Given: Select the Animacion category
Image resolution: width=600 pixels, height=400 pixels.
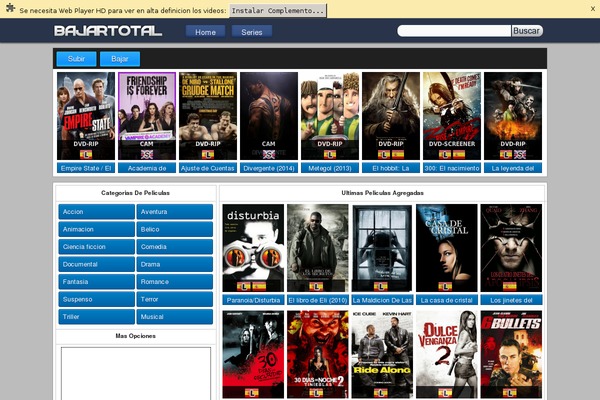Looking at the screenshot, I should click(x=96, y=229).
